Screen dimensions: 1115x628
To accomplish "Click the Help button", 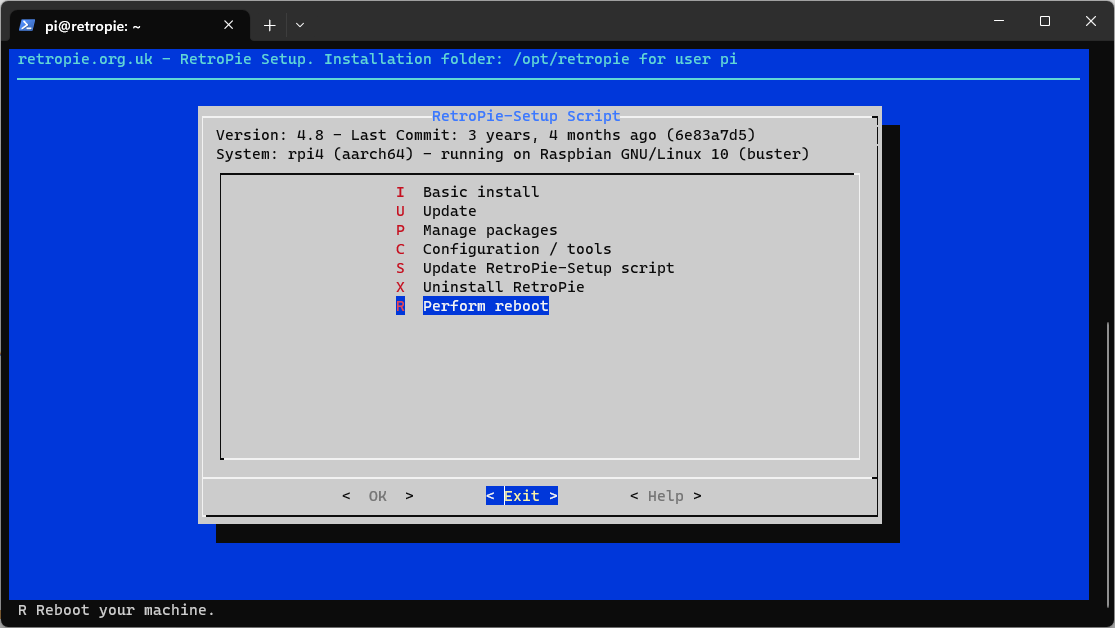I will (666, 496).
